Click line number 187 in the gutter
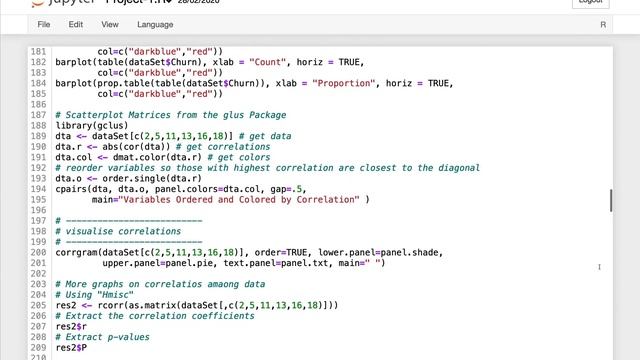 38,115
